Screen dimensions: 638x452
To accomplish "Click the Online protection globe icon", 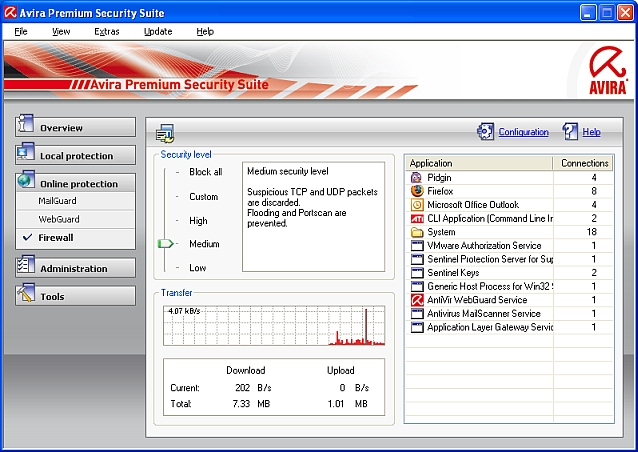I will pos(26,179).
